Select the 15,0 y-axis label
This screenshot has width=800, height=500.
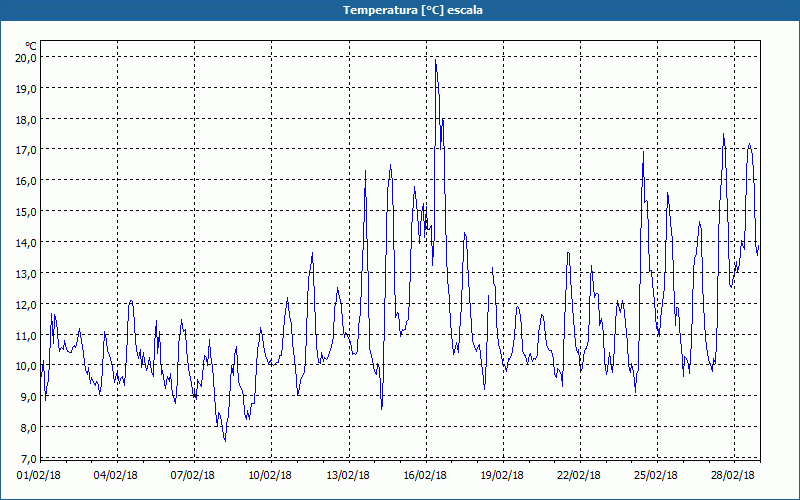pyautogui.click(x=26, y=211)
